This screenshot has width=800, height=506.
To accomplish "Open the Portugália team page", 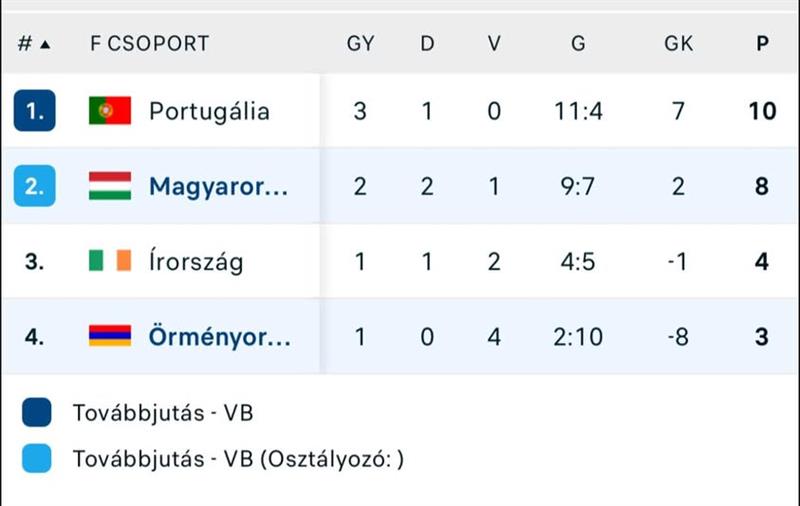I will (x=209, y=111).
